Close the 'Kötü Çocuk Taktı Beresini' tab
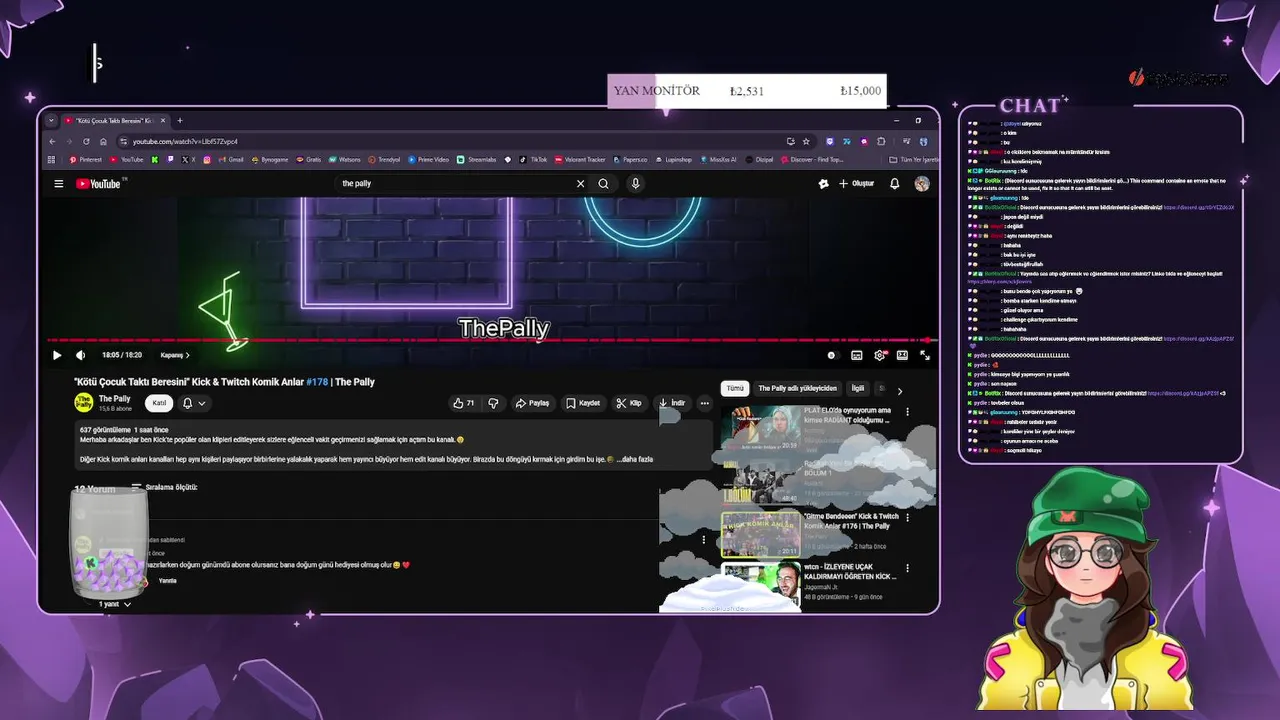This screenshot has height=720, width=1280. click(164, 121)
